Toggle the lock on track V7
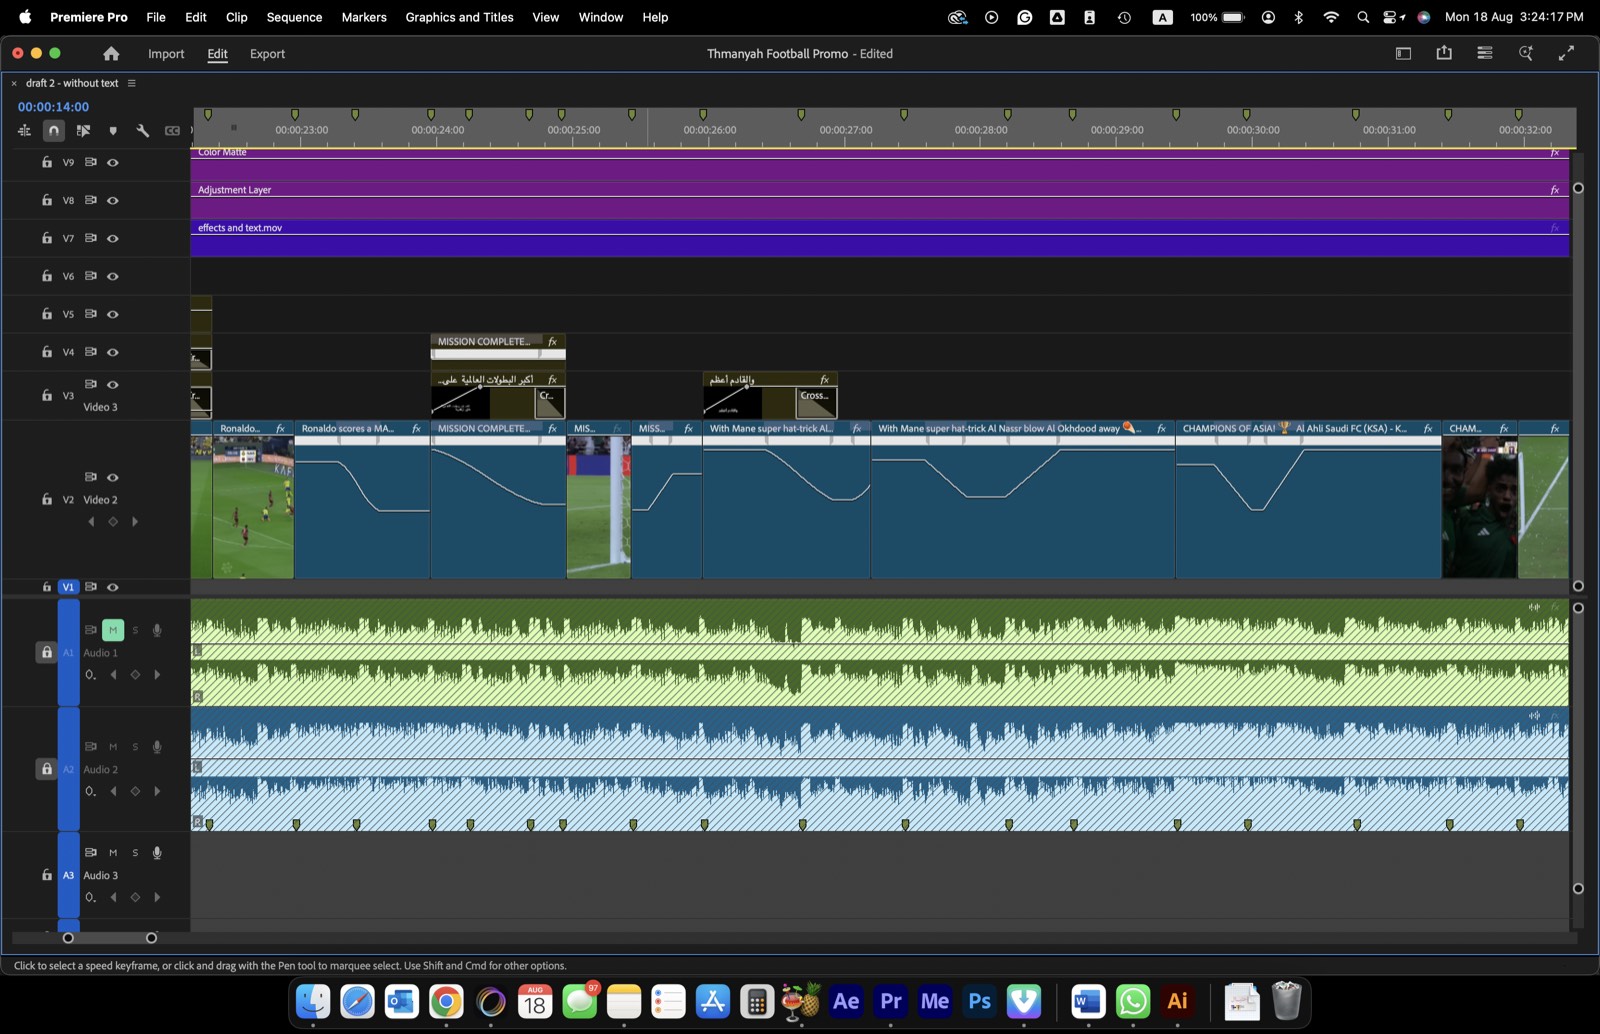 (x=47, y=238)
